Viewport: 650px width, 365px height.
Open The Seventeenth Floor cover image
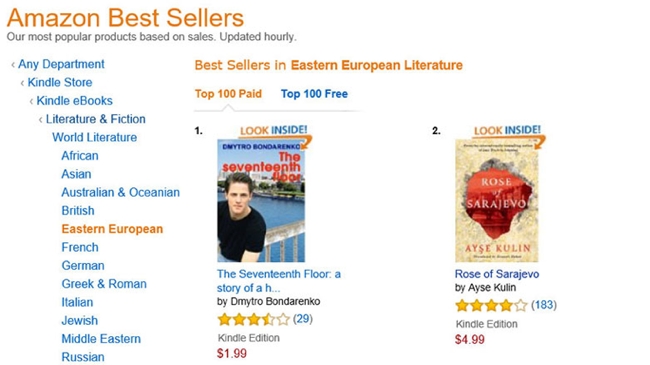(261, 200)
